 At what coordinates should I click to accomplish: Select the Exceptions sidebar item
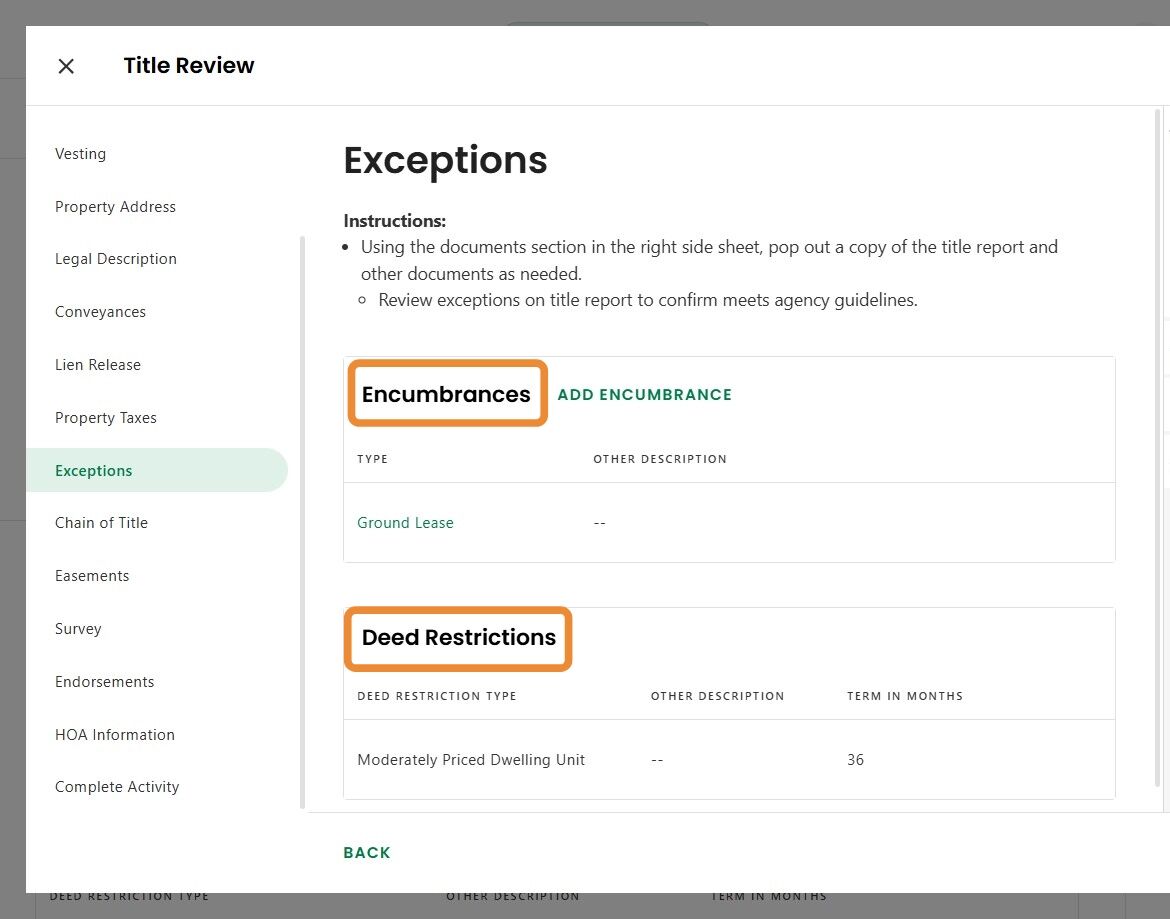[x=94, y=471]
